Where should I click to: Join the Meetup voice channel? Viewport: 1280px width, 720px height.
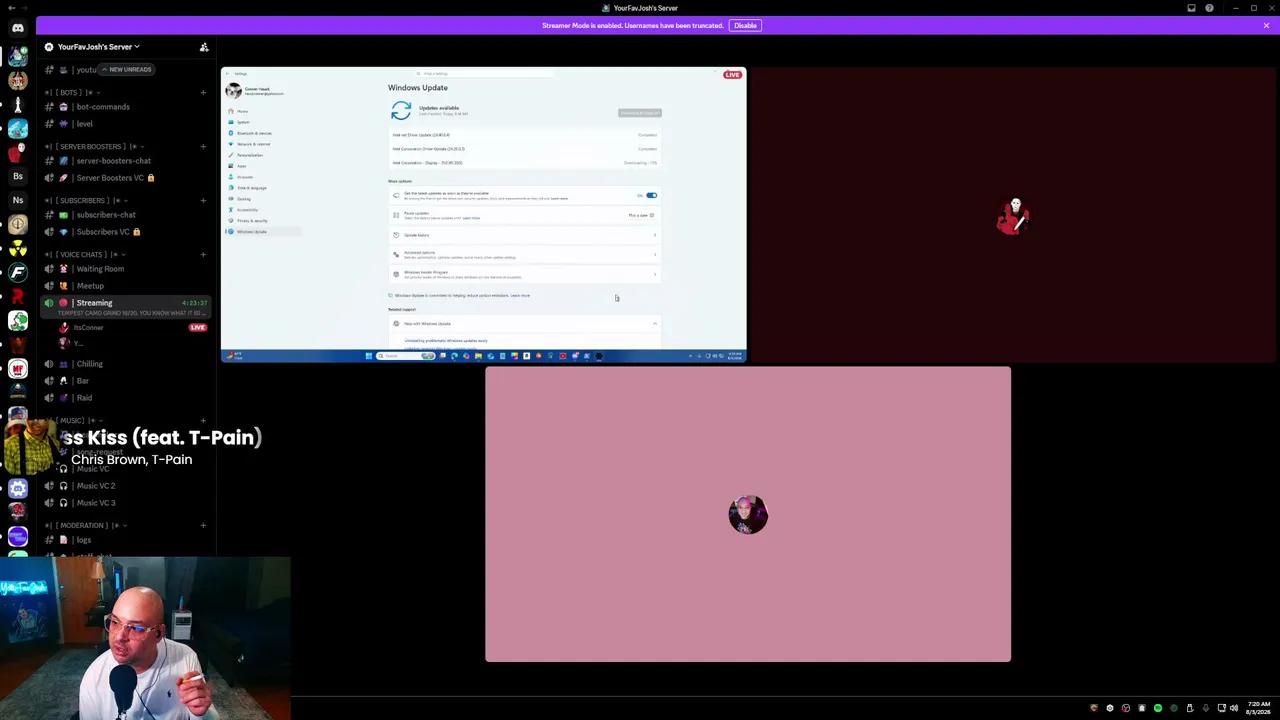(126, 286)
